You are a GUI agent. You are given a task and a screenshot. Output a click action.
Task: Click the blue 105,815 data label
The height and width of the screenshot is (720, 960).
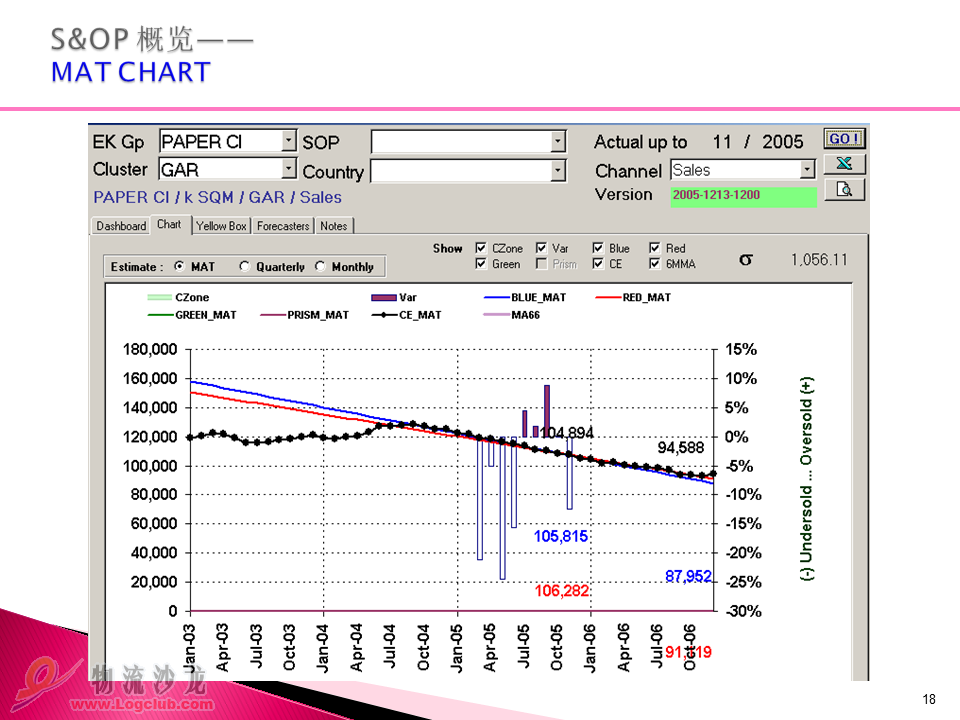[x=560, y=536]
